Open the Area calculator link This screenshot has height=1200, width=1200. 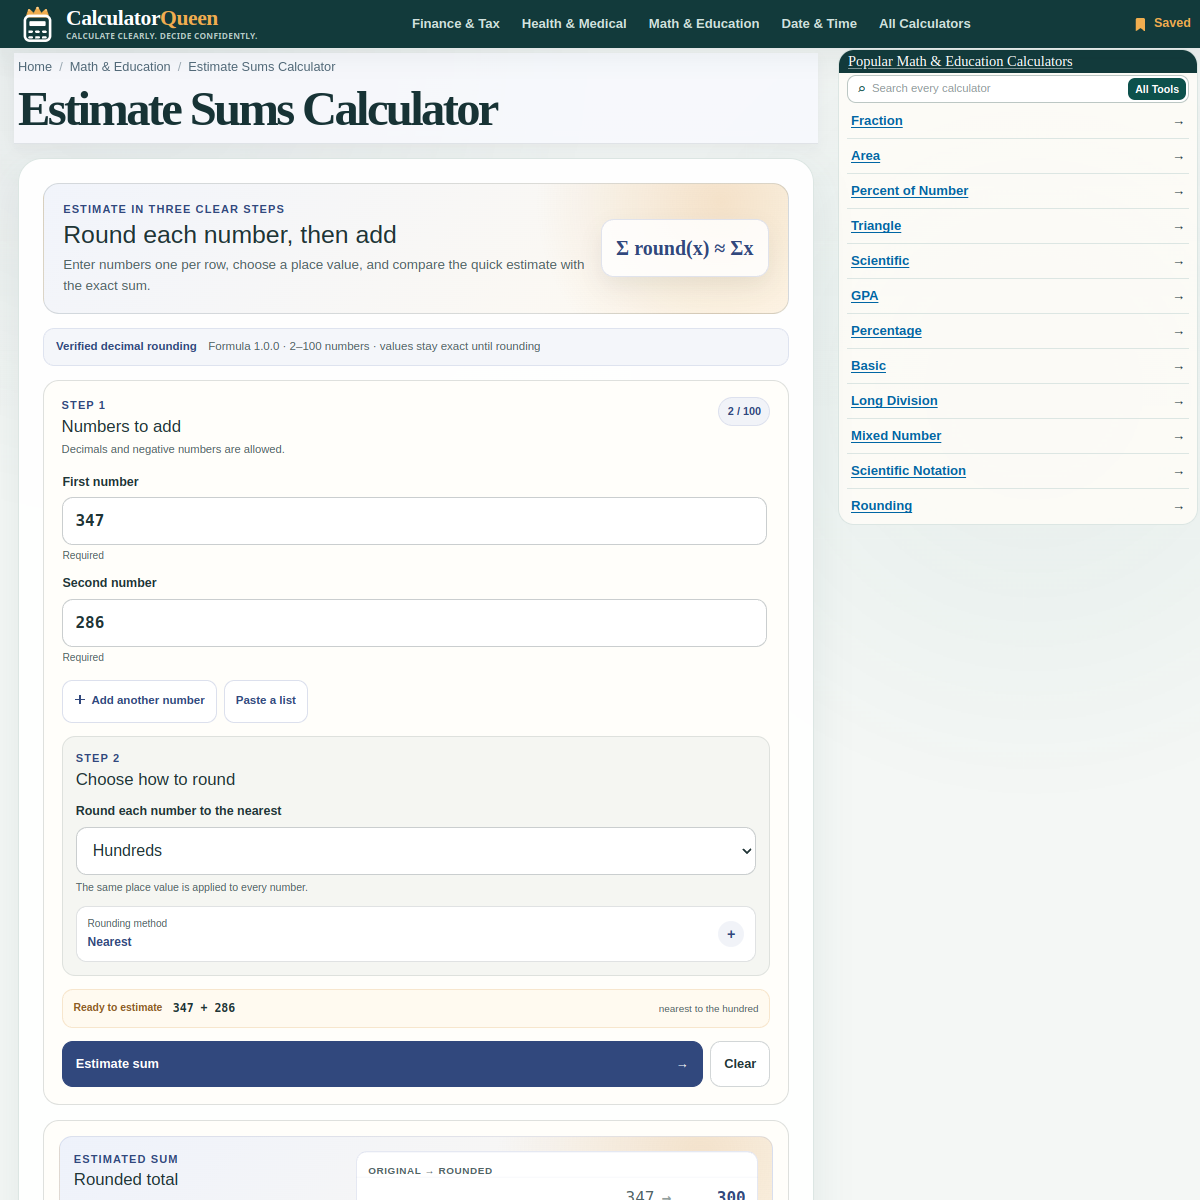866,156
